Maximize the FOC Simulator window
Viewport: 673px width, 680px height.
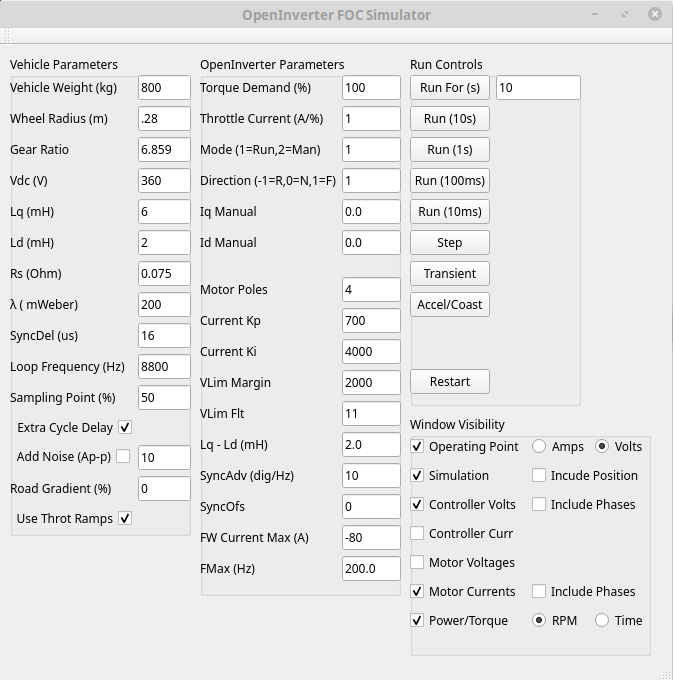[x=625, y=14]
